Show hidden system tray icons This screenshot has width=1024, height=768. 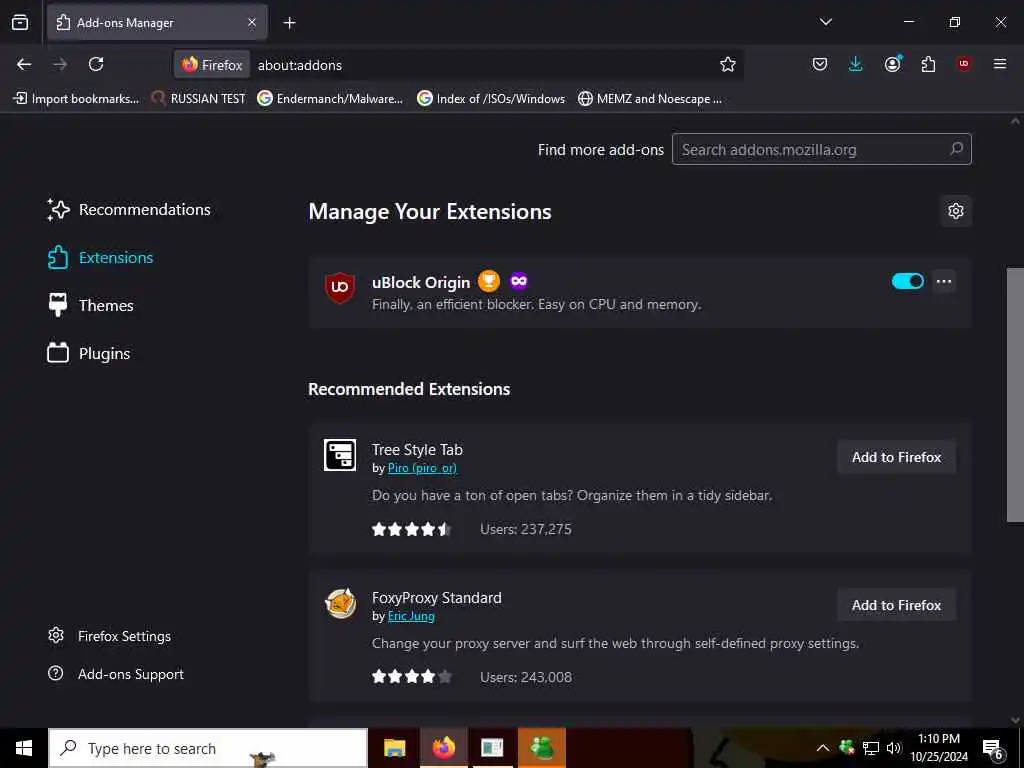[823, 748]
